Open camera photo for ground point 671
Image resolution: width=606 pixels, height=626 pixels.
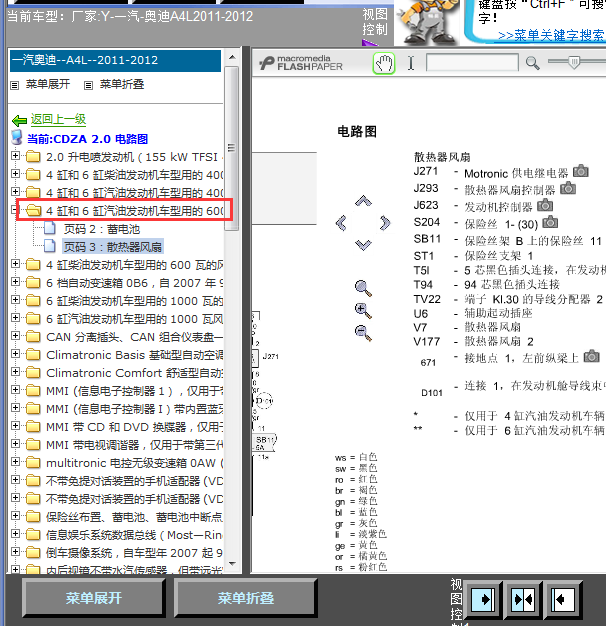pos(592,356)
